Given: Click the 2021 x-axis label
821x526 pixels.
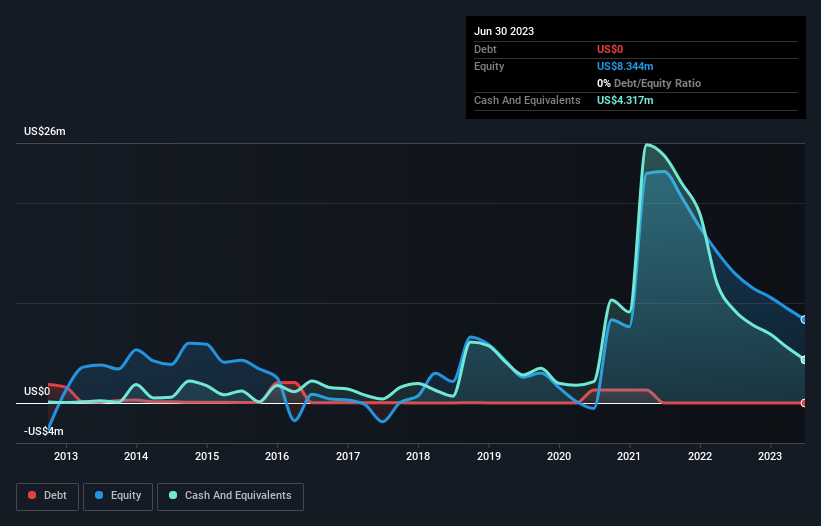Looking at the screenshot, I should tap(629, 456).
